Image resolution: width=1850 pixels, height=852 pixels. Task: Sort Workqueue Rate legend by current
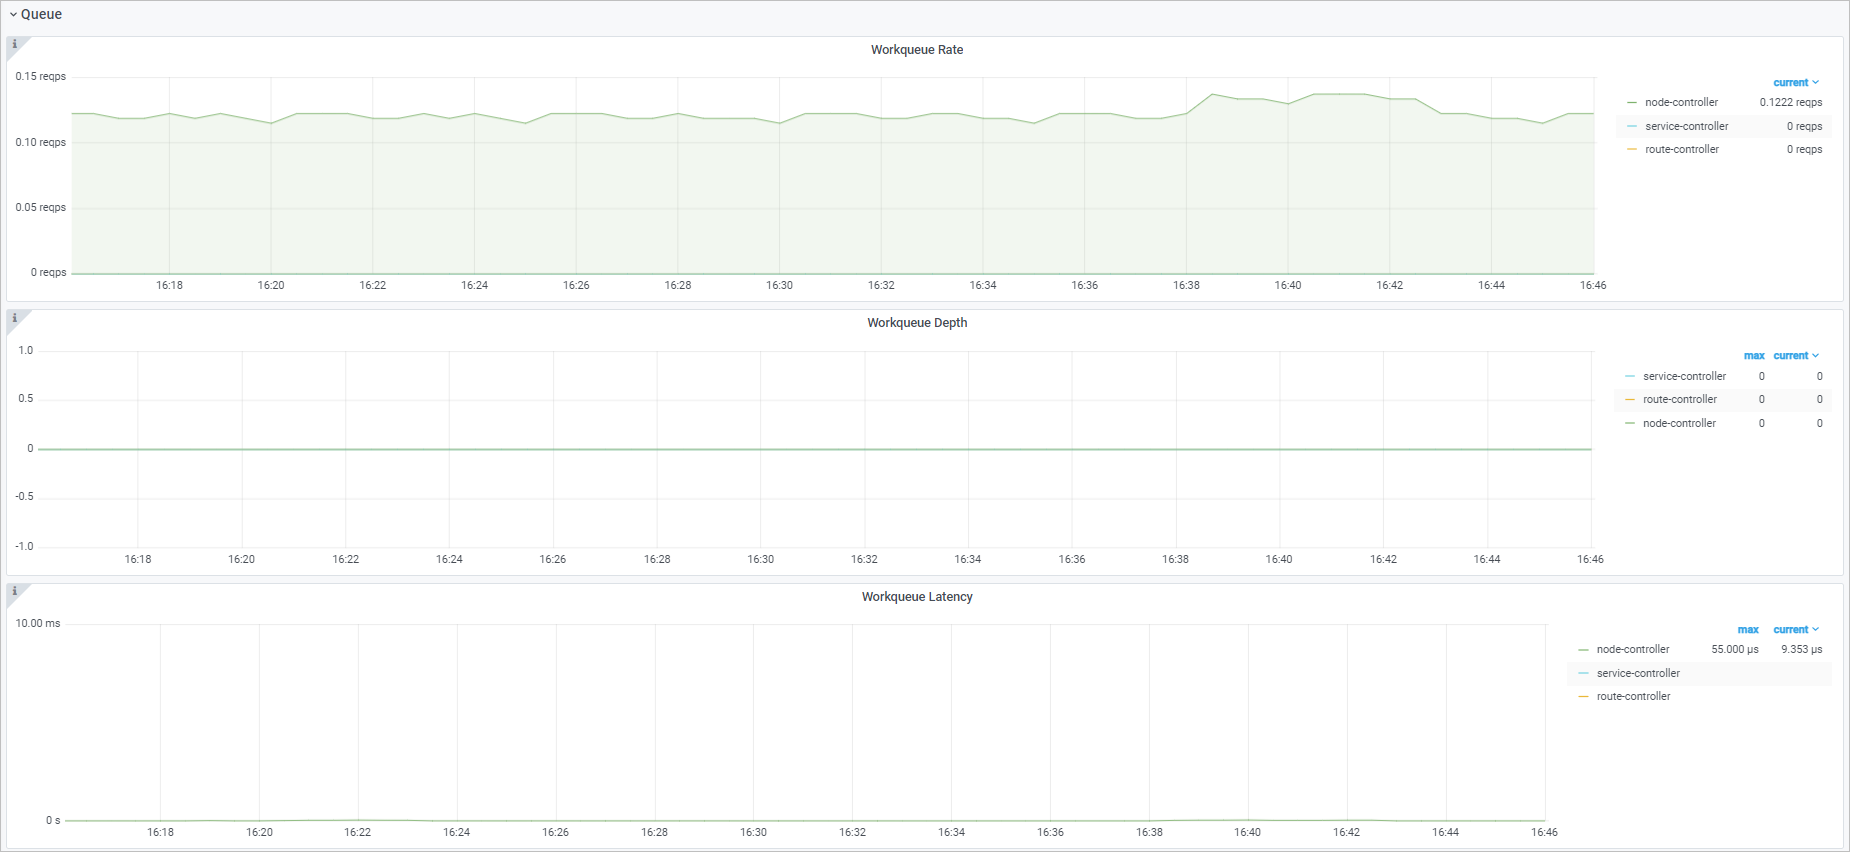(1796, 83)
